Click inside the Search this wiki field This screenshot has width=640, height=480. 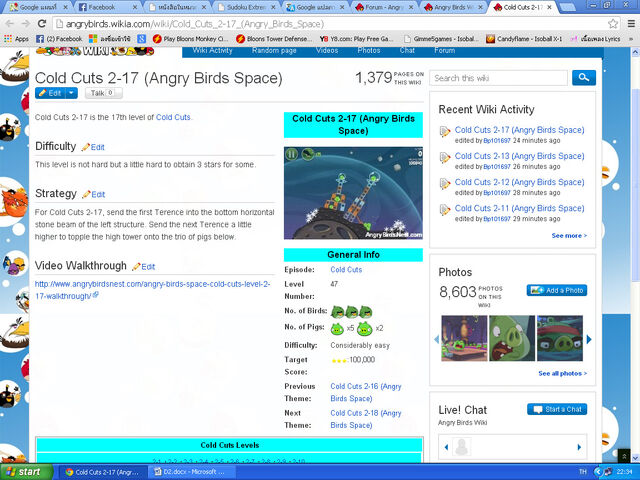[x=498, y=78]
